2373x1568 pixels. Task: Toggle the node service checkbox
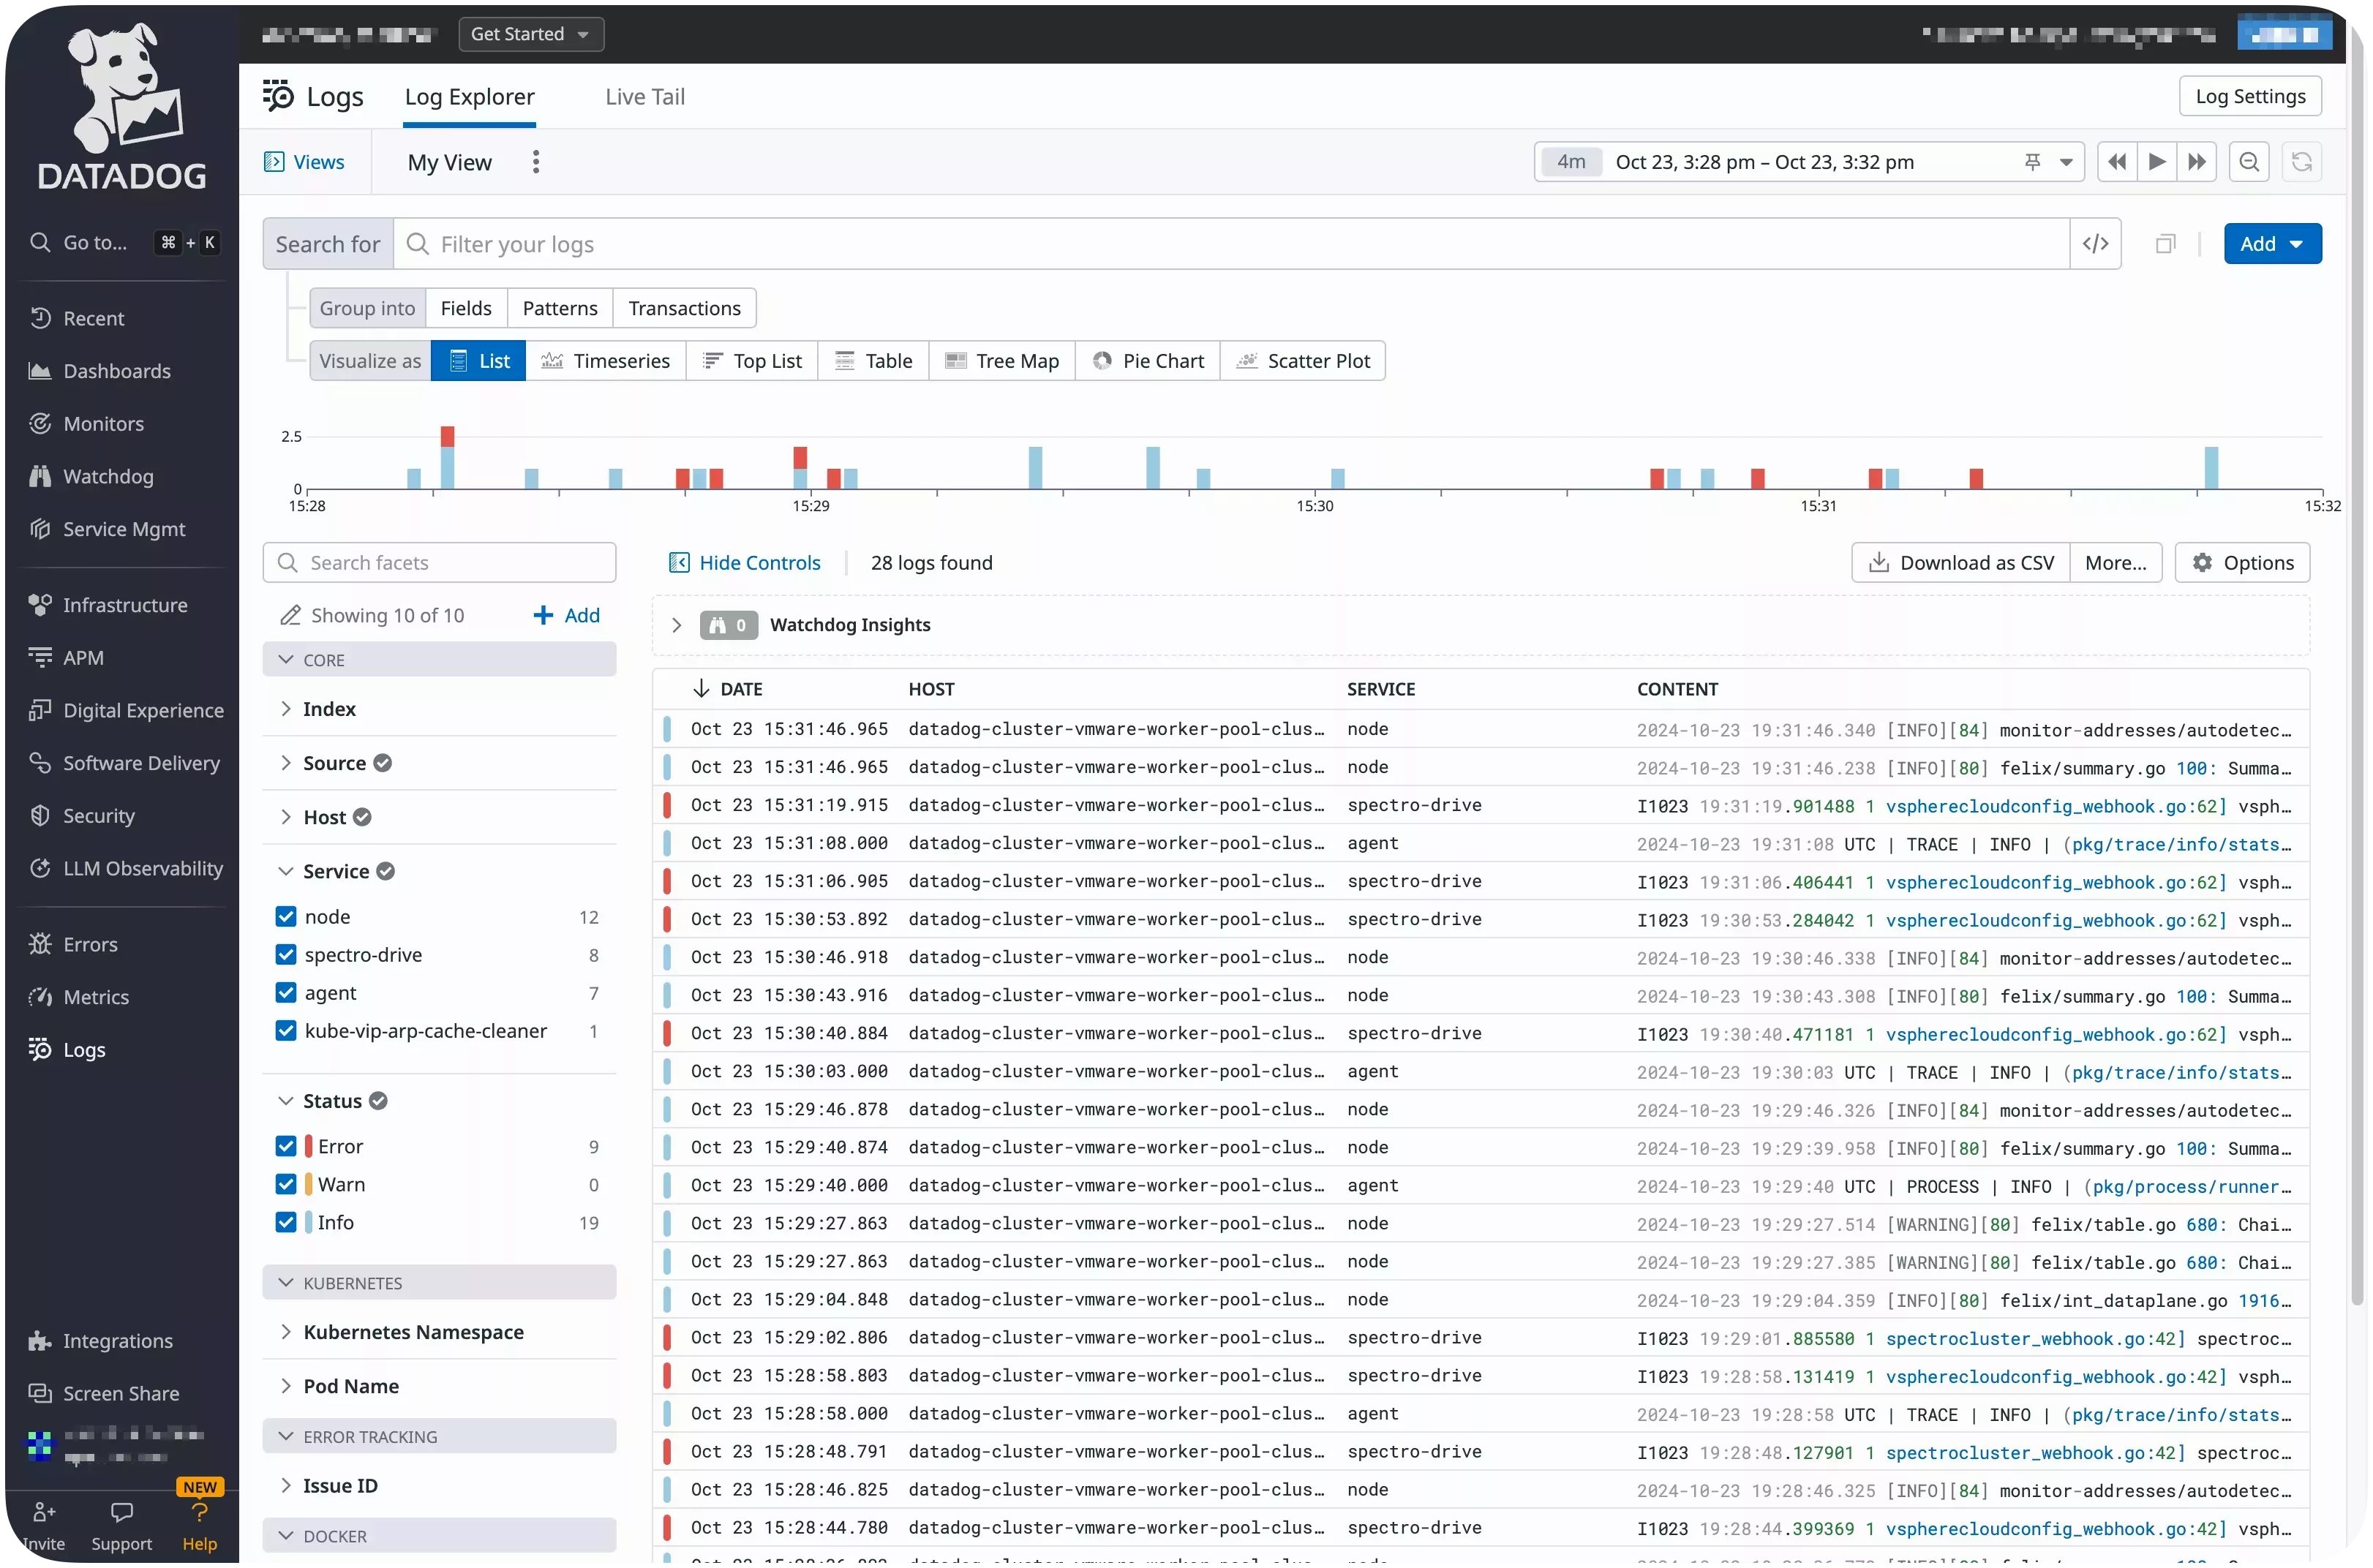coord(285,915)
